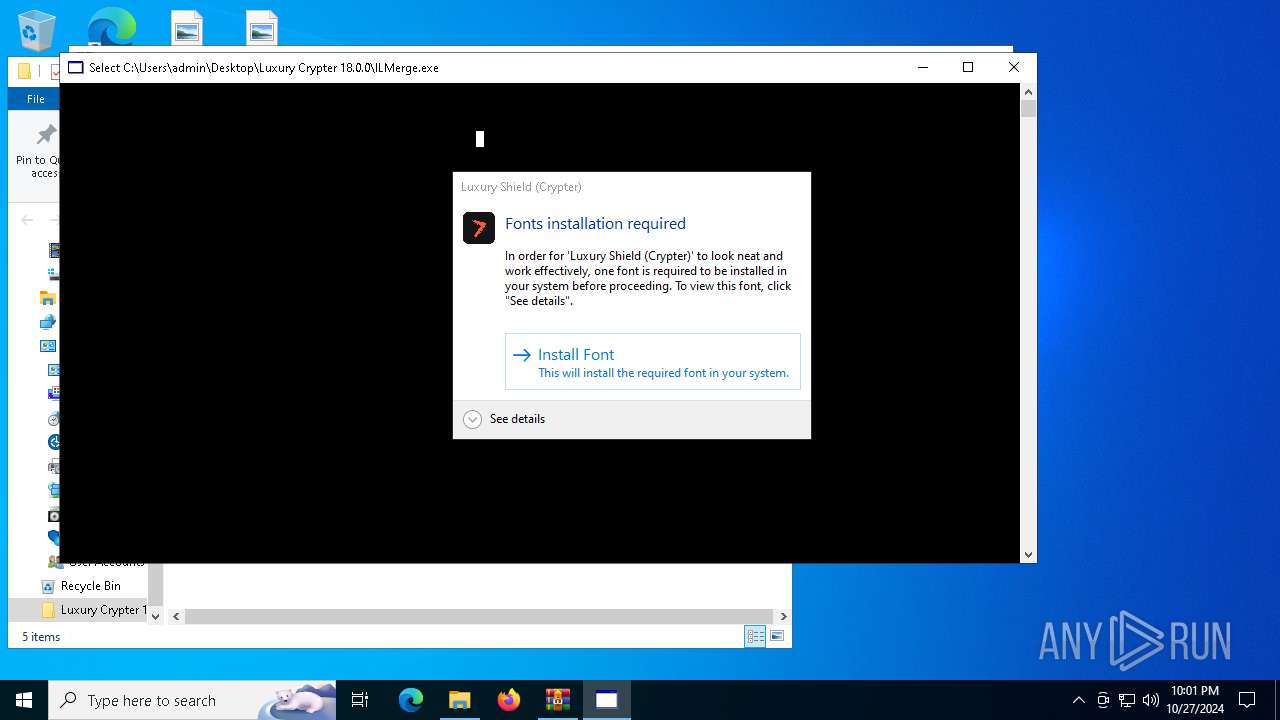1280x720 pixels.
Task: Open the File tab in File Explorer
Action: tap(35, 99)
